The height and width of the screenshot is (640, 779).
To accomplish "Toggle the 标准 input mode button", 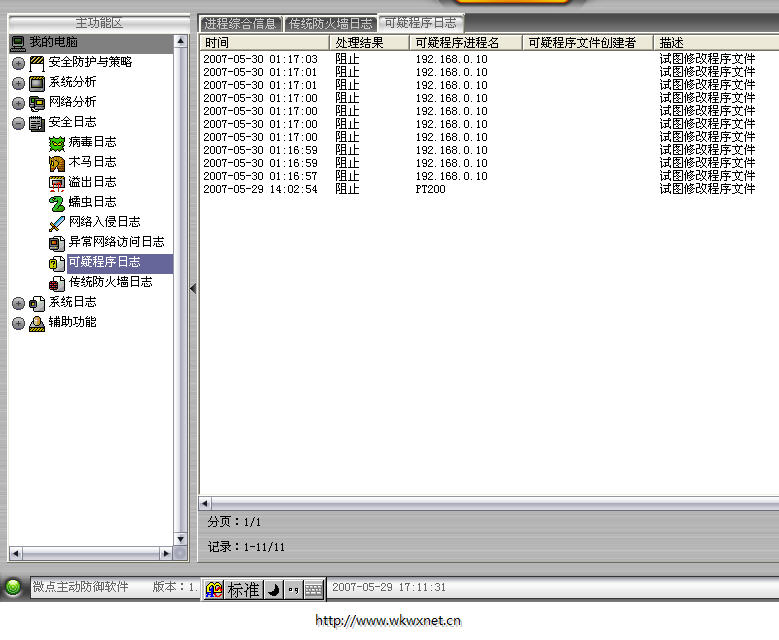I will click(243, 590).
